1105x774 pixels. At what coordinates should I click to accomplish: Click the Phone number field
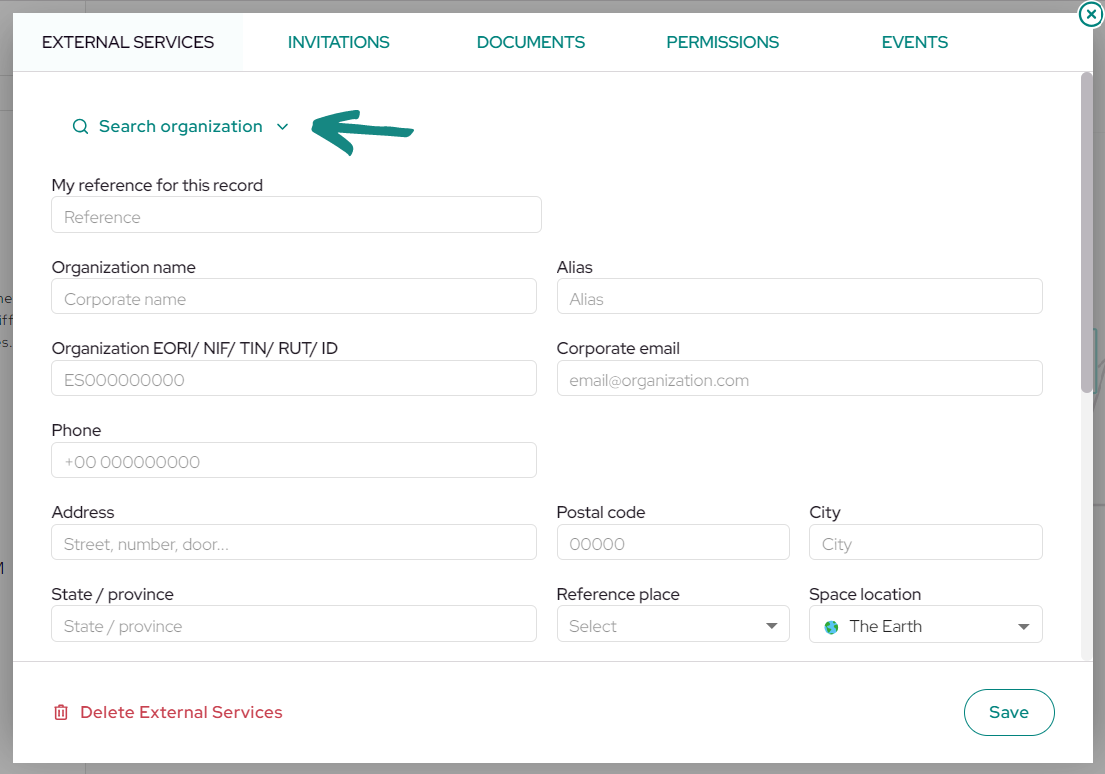pyautogui.click(x=294, y=460)
